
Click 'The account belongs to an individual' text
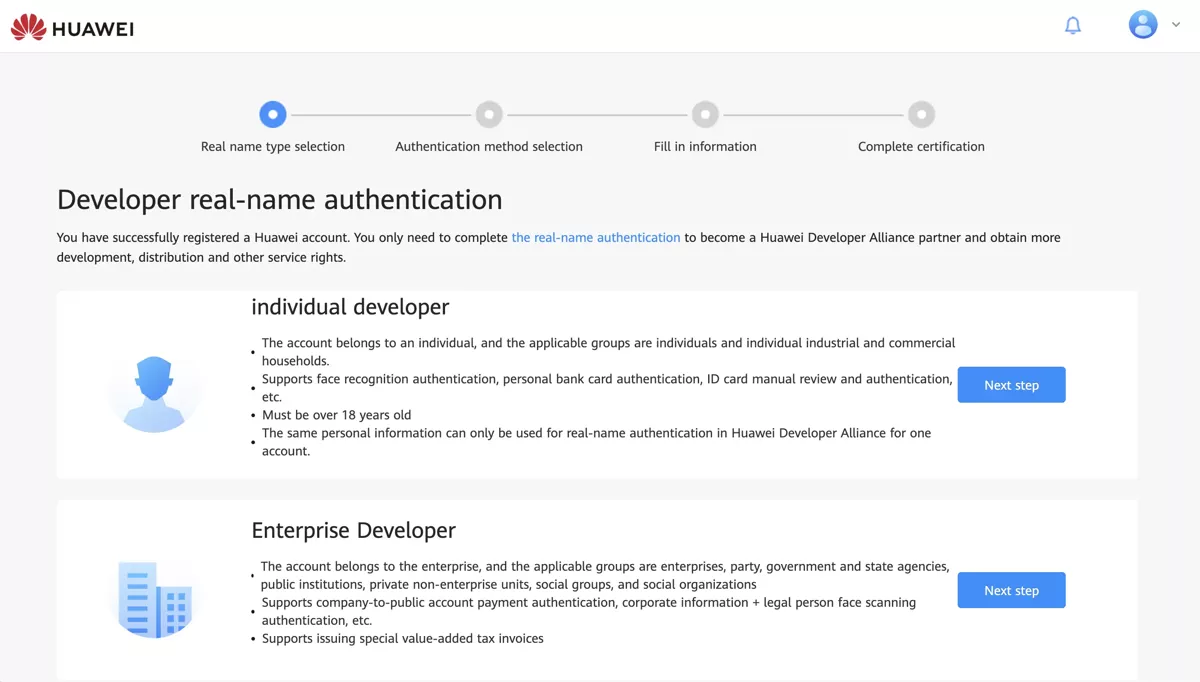608,352
